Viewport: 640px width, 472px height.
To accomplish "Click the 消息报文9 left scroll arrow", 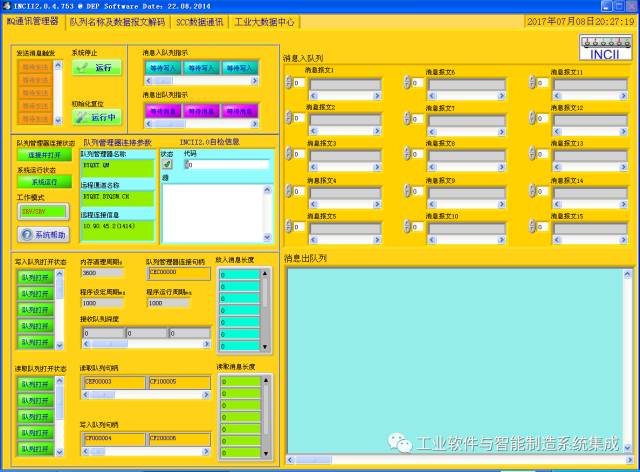I will 433,204.
